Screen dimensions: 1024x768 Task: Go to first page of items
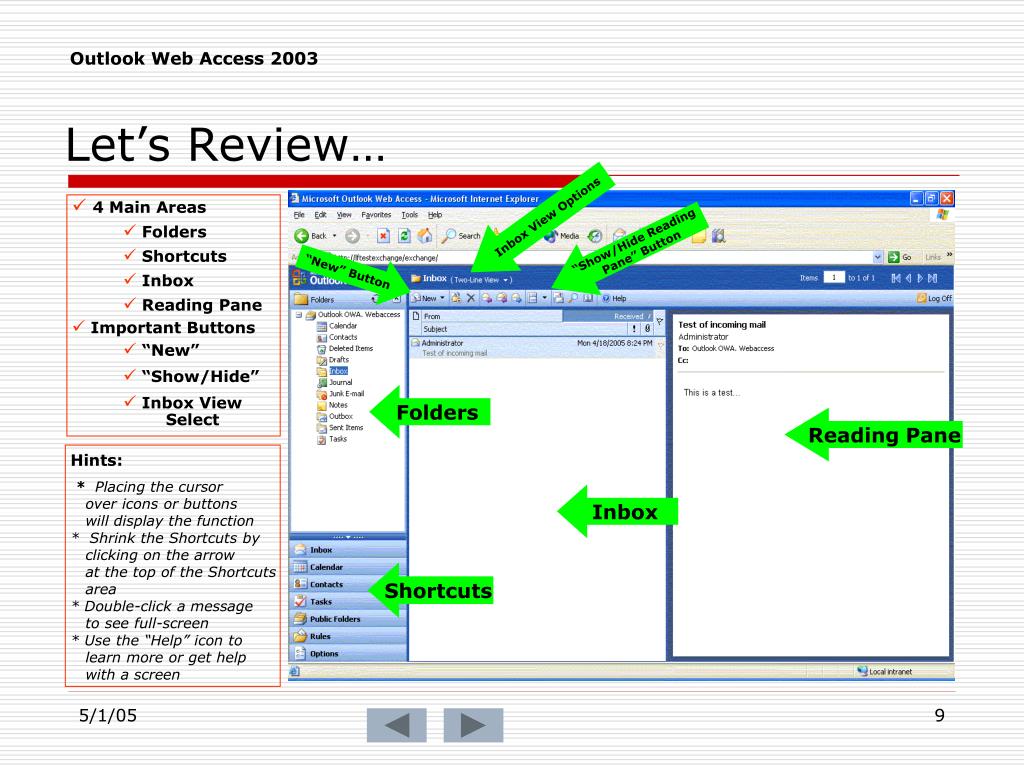coord(896,278)
